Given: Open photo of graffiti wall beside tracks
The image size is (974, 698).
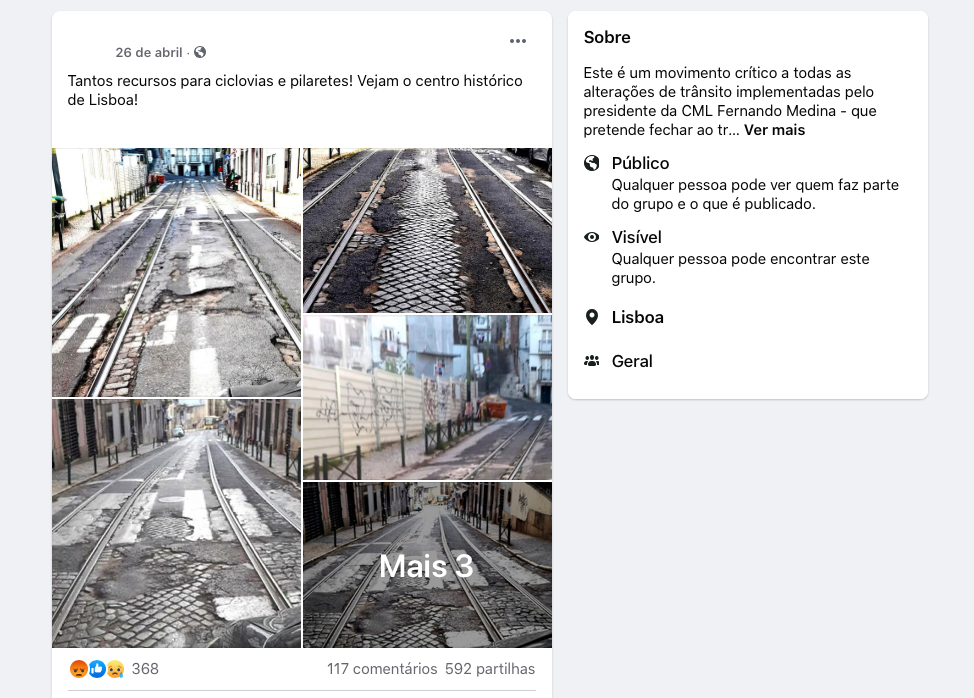Looking at the screenshot, I should click(x=427, y=397).
